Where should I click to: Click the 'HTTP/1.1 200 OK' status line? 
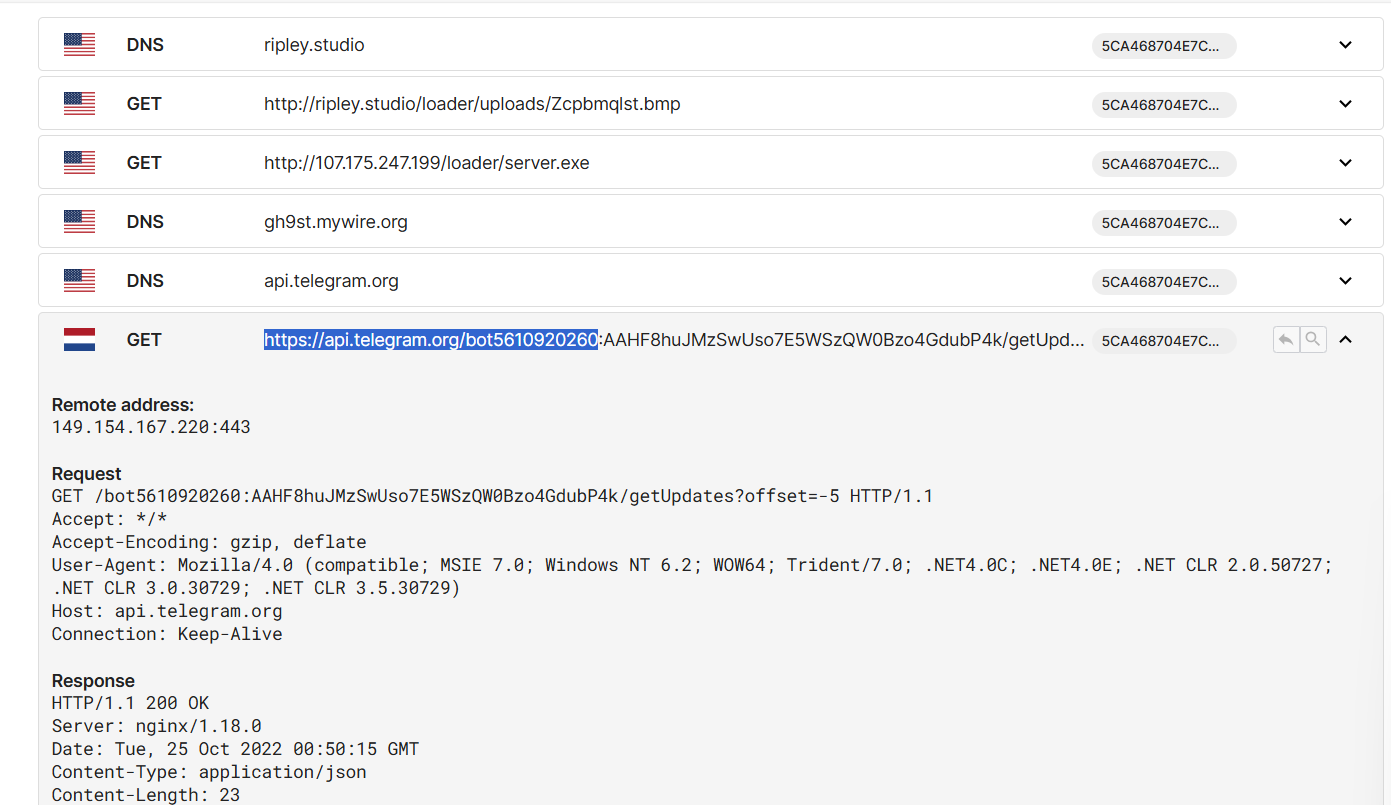[x=131, y=703]
